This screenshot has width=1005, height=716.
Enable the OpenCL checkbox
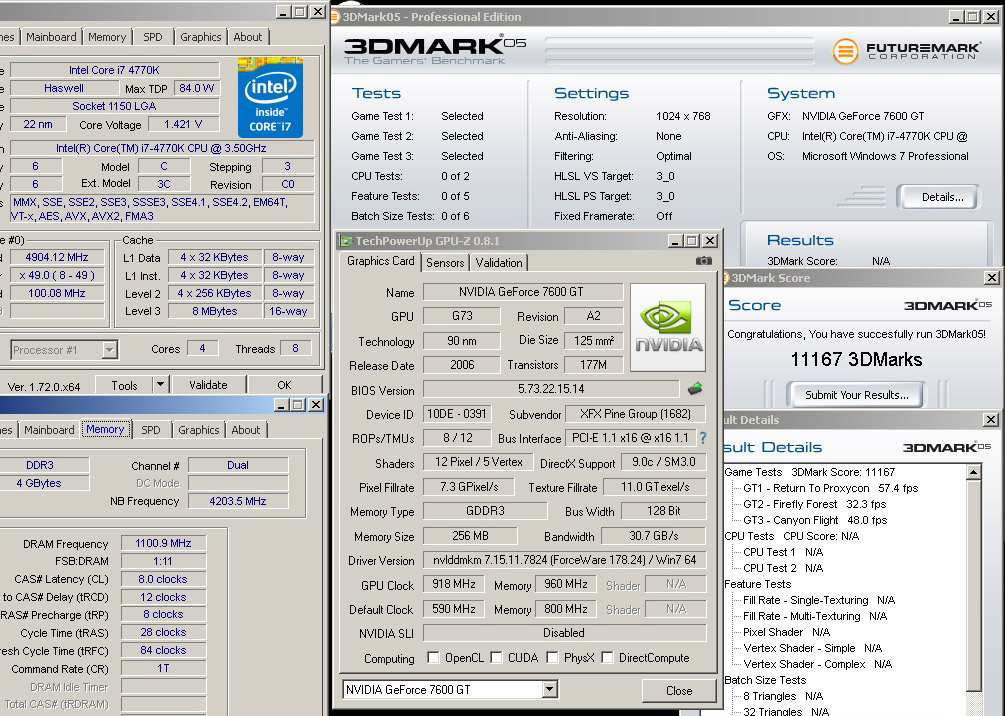pos(433,658)
